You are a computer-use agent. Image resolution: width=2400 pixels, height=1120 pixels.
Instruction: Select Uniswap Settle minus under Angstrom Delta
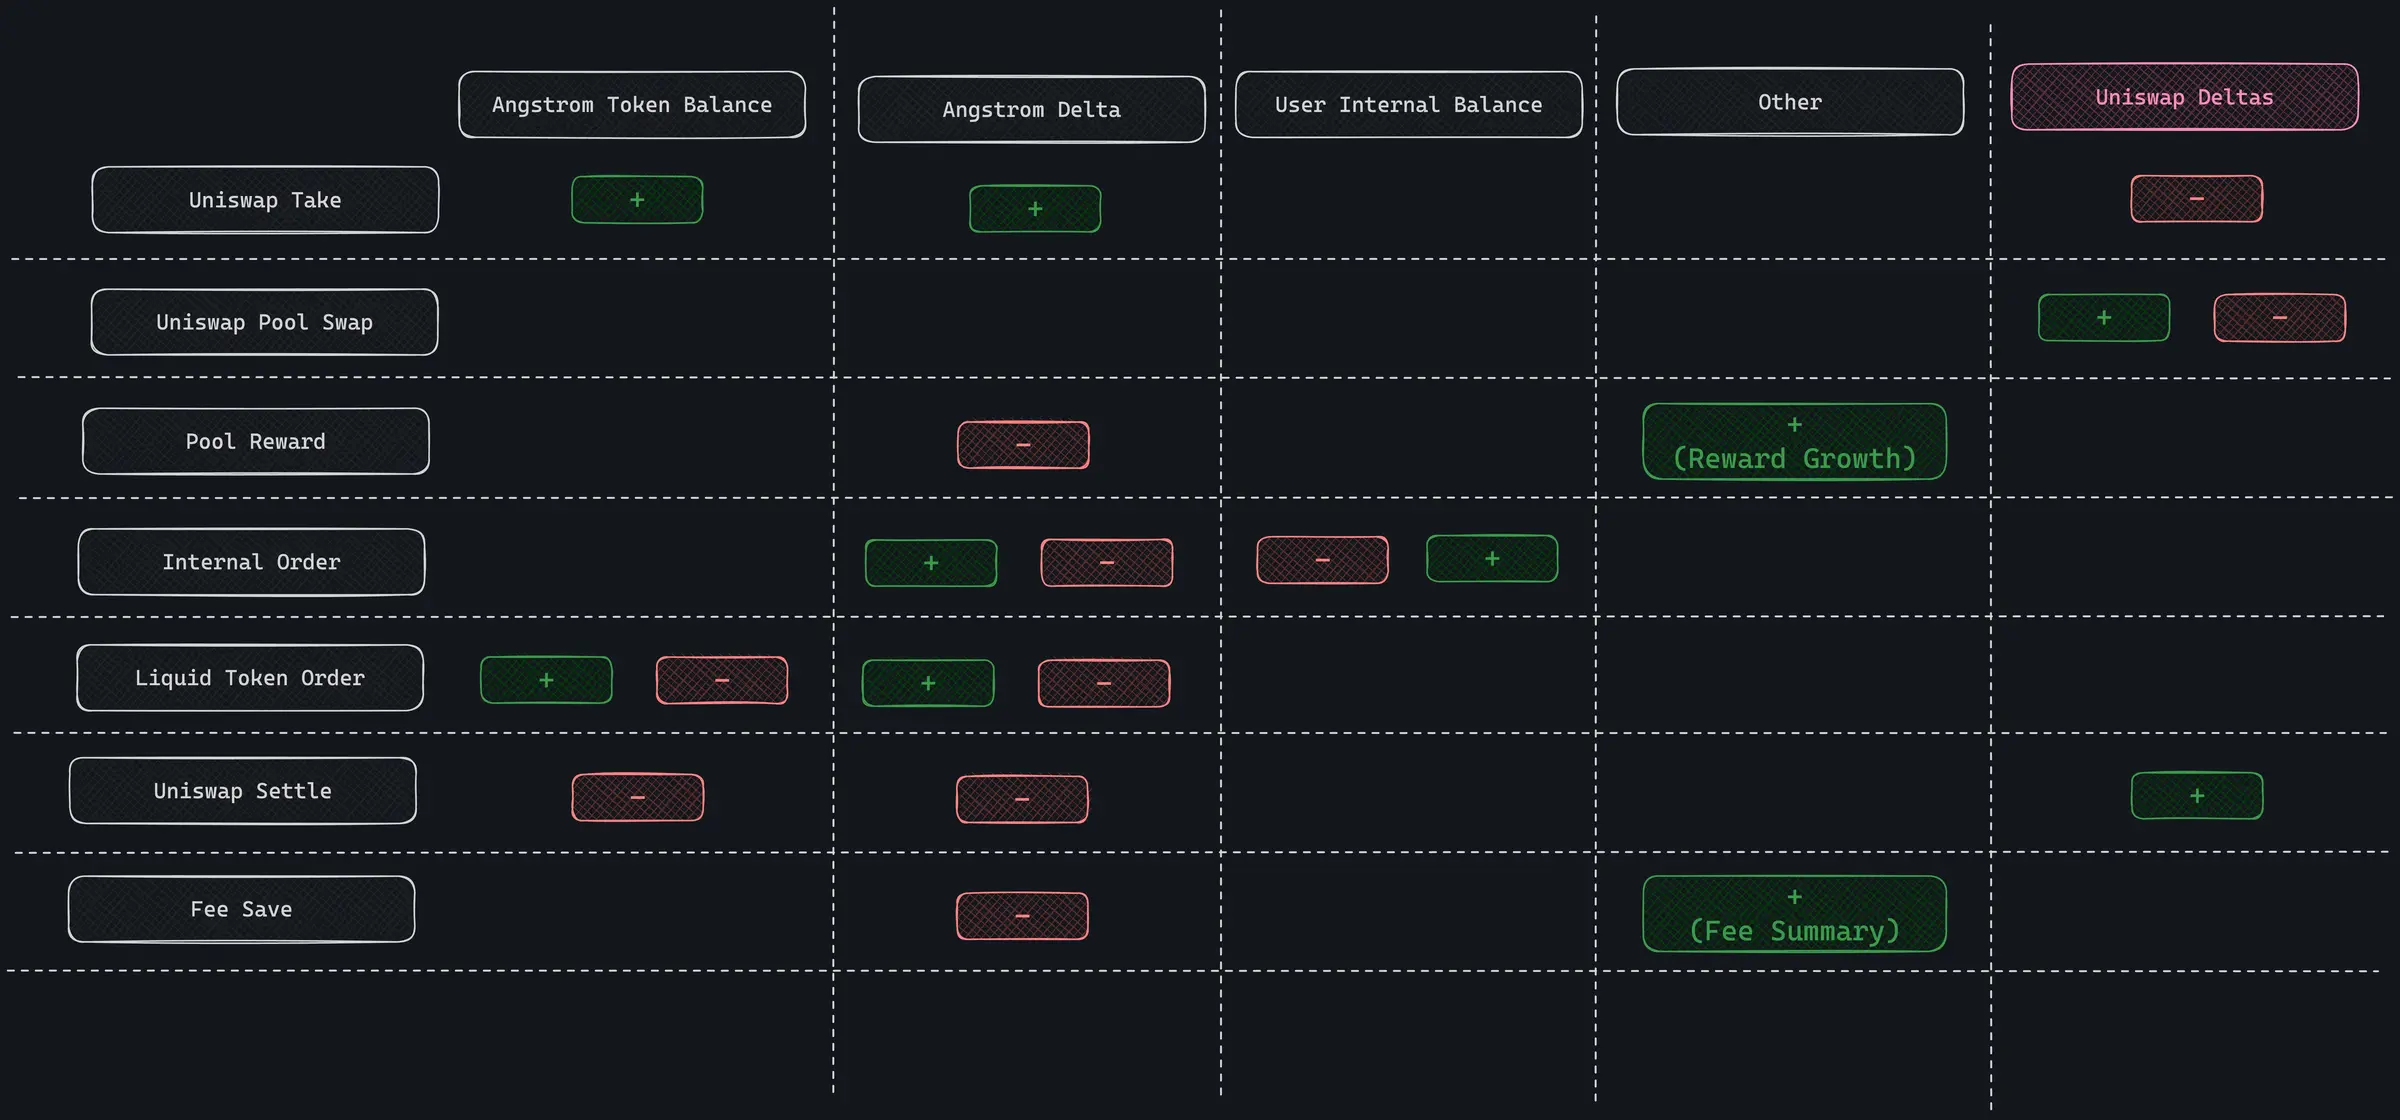tap(1022, 799)
